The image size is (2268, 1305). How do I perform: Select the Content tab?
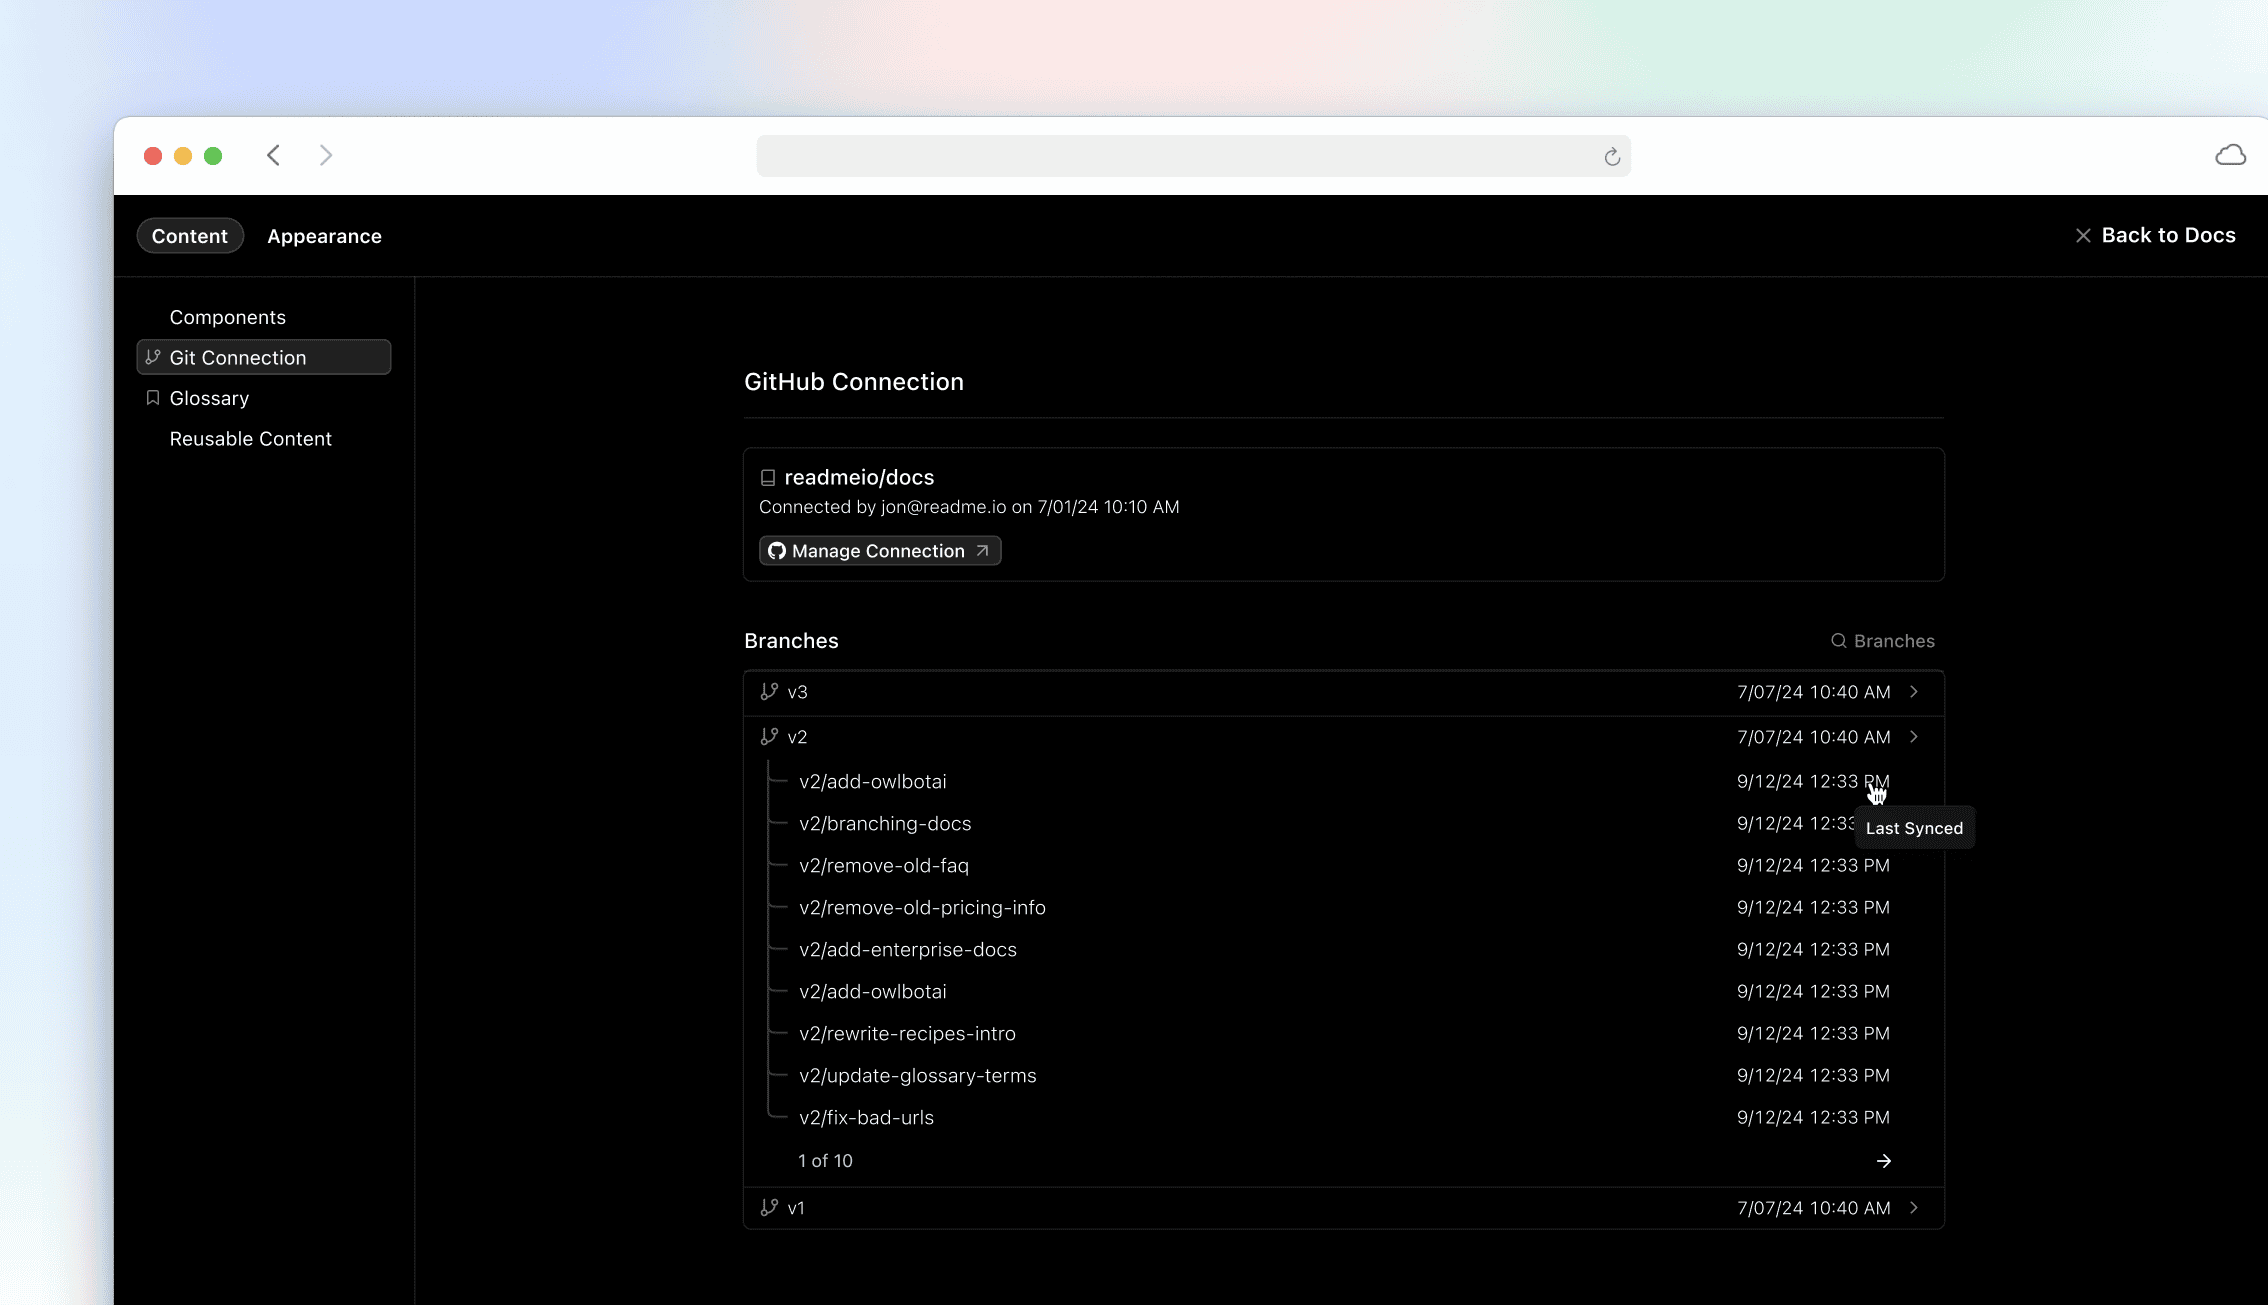click(x=188, y=235)
